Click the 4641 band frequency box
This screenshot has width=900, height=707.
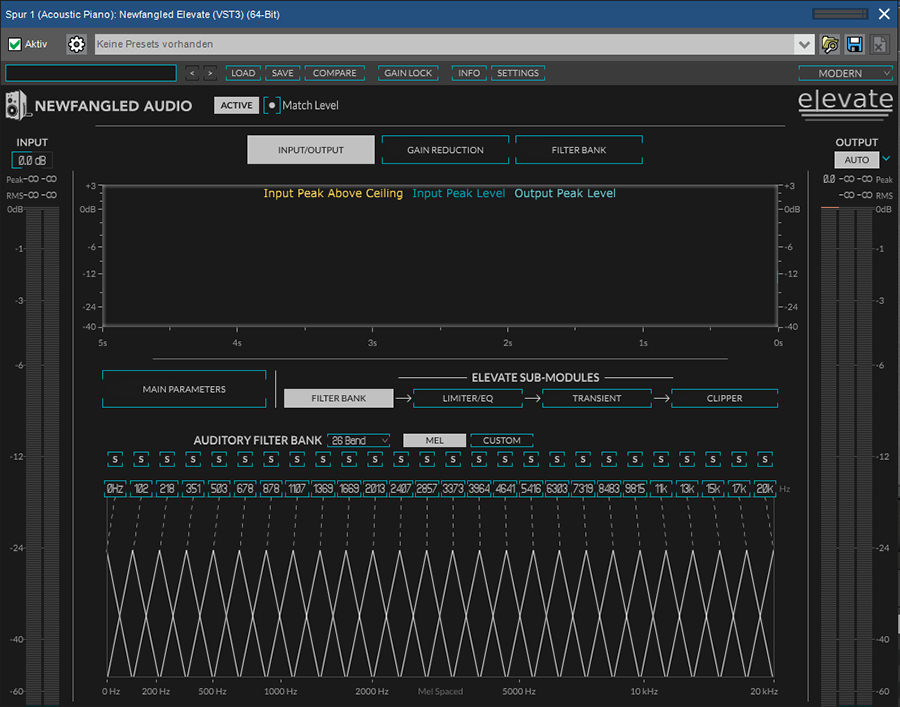(505, 488)
